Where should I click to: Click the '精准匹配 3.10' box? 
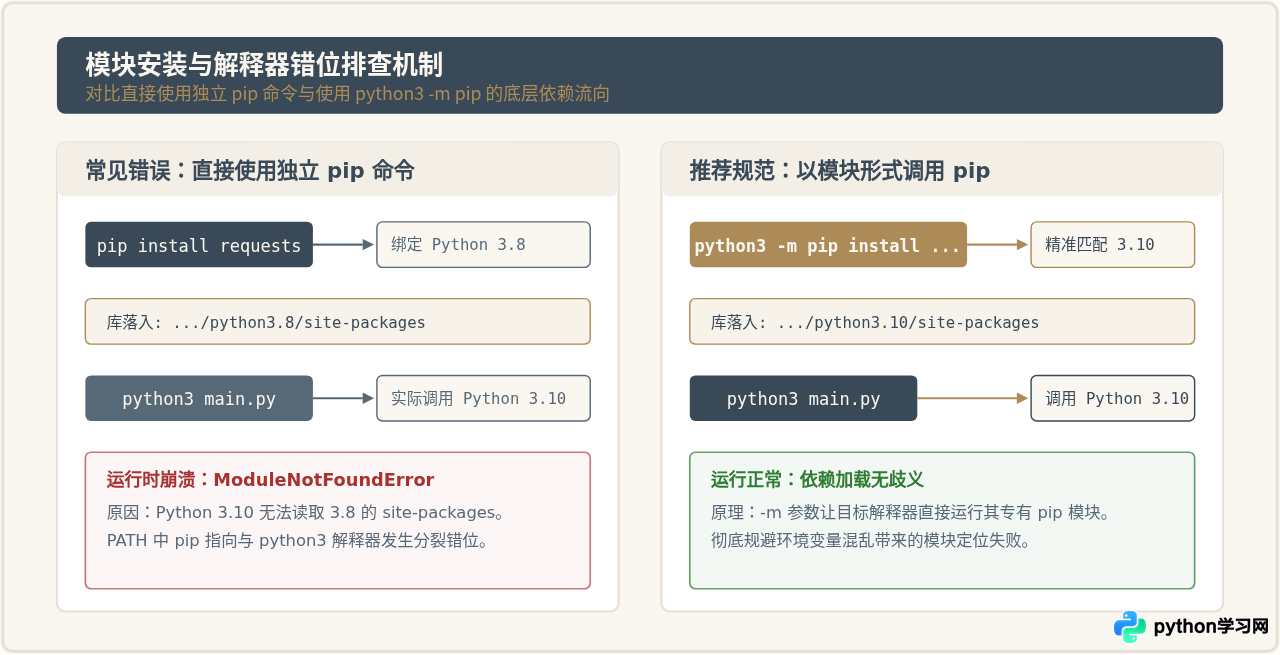(1113, 245)
